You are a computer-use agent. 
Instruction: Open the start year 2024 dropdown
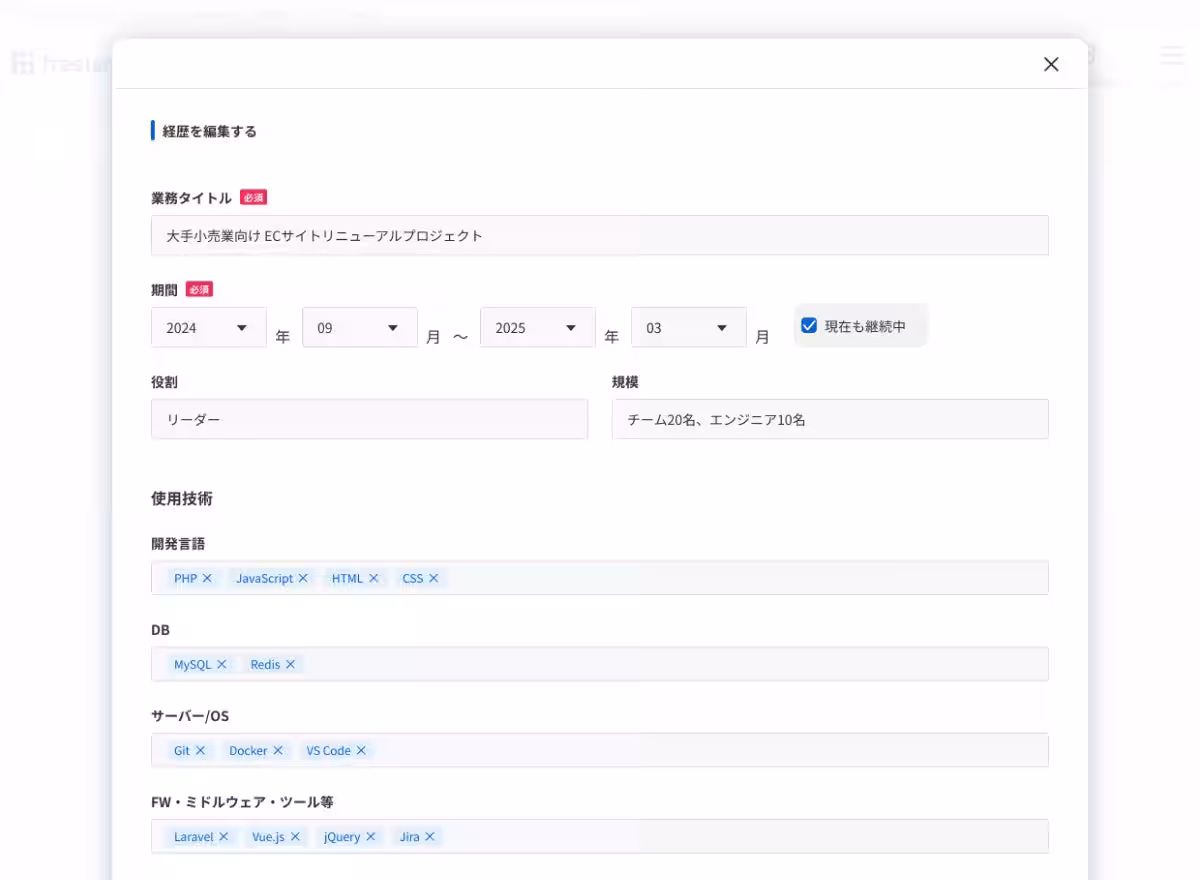[x=208, y=328]
